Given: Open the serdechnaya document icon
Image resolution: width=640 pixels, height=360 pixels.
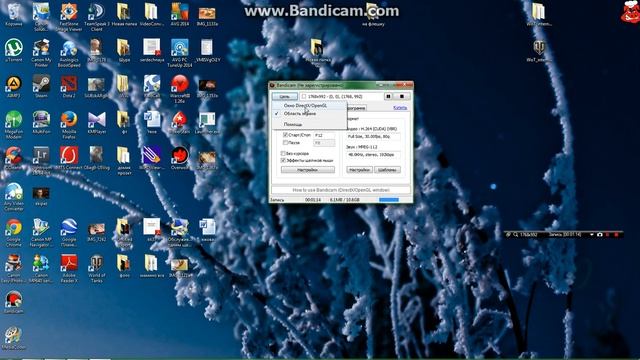Looking at the screenshot, I should [x=151, y=50].
